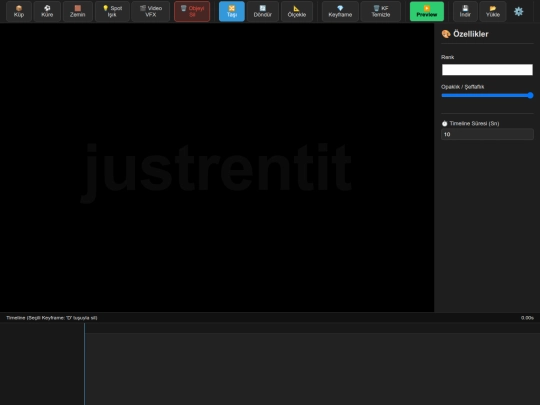Select the Ölçekle scale tool

tap(297, 11)
